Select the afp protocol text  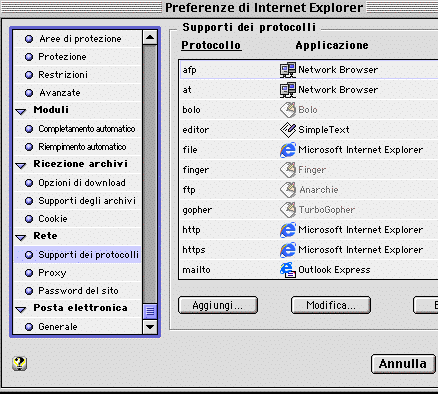pos(189,70)
